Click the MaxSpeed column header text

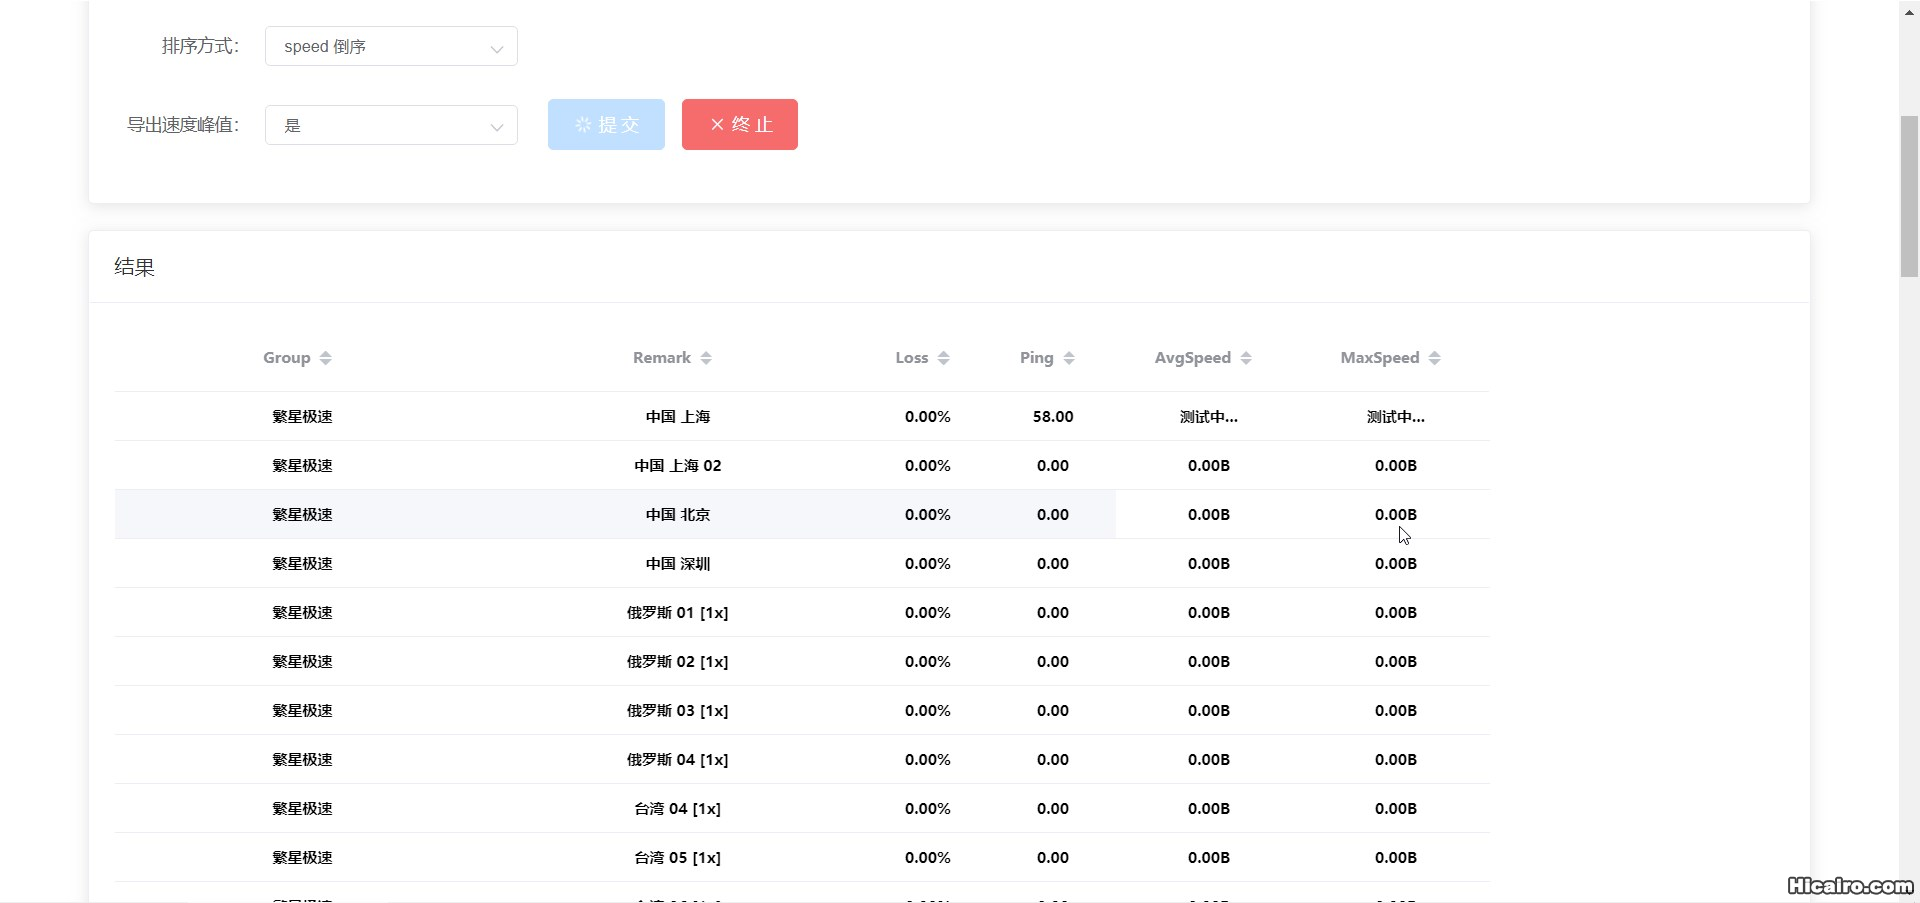coord(1379,358)
